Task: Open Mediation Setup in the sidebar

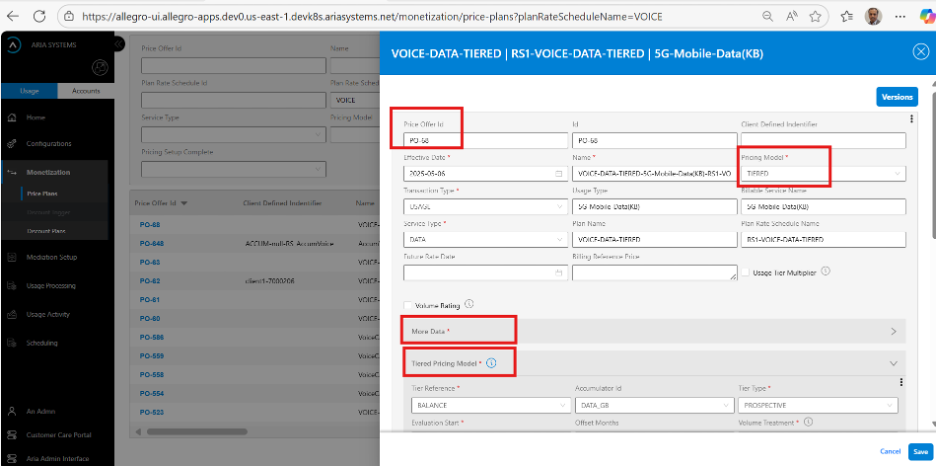Action: pyautogui.click(x=51, y=257)
